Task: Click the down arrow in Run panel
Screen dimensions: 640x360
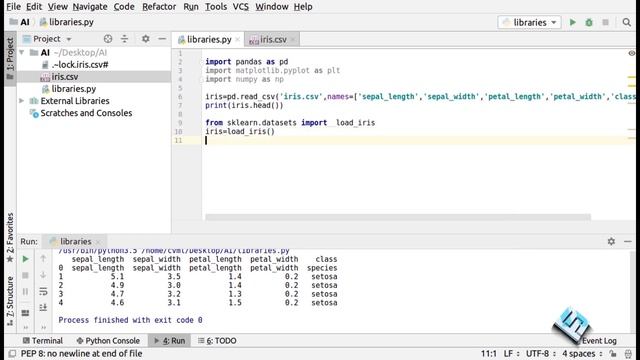Action: coord(43,275)
